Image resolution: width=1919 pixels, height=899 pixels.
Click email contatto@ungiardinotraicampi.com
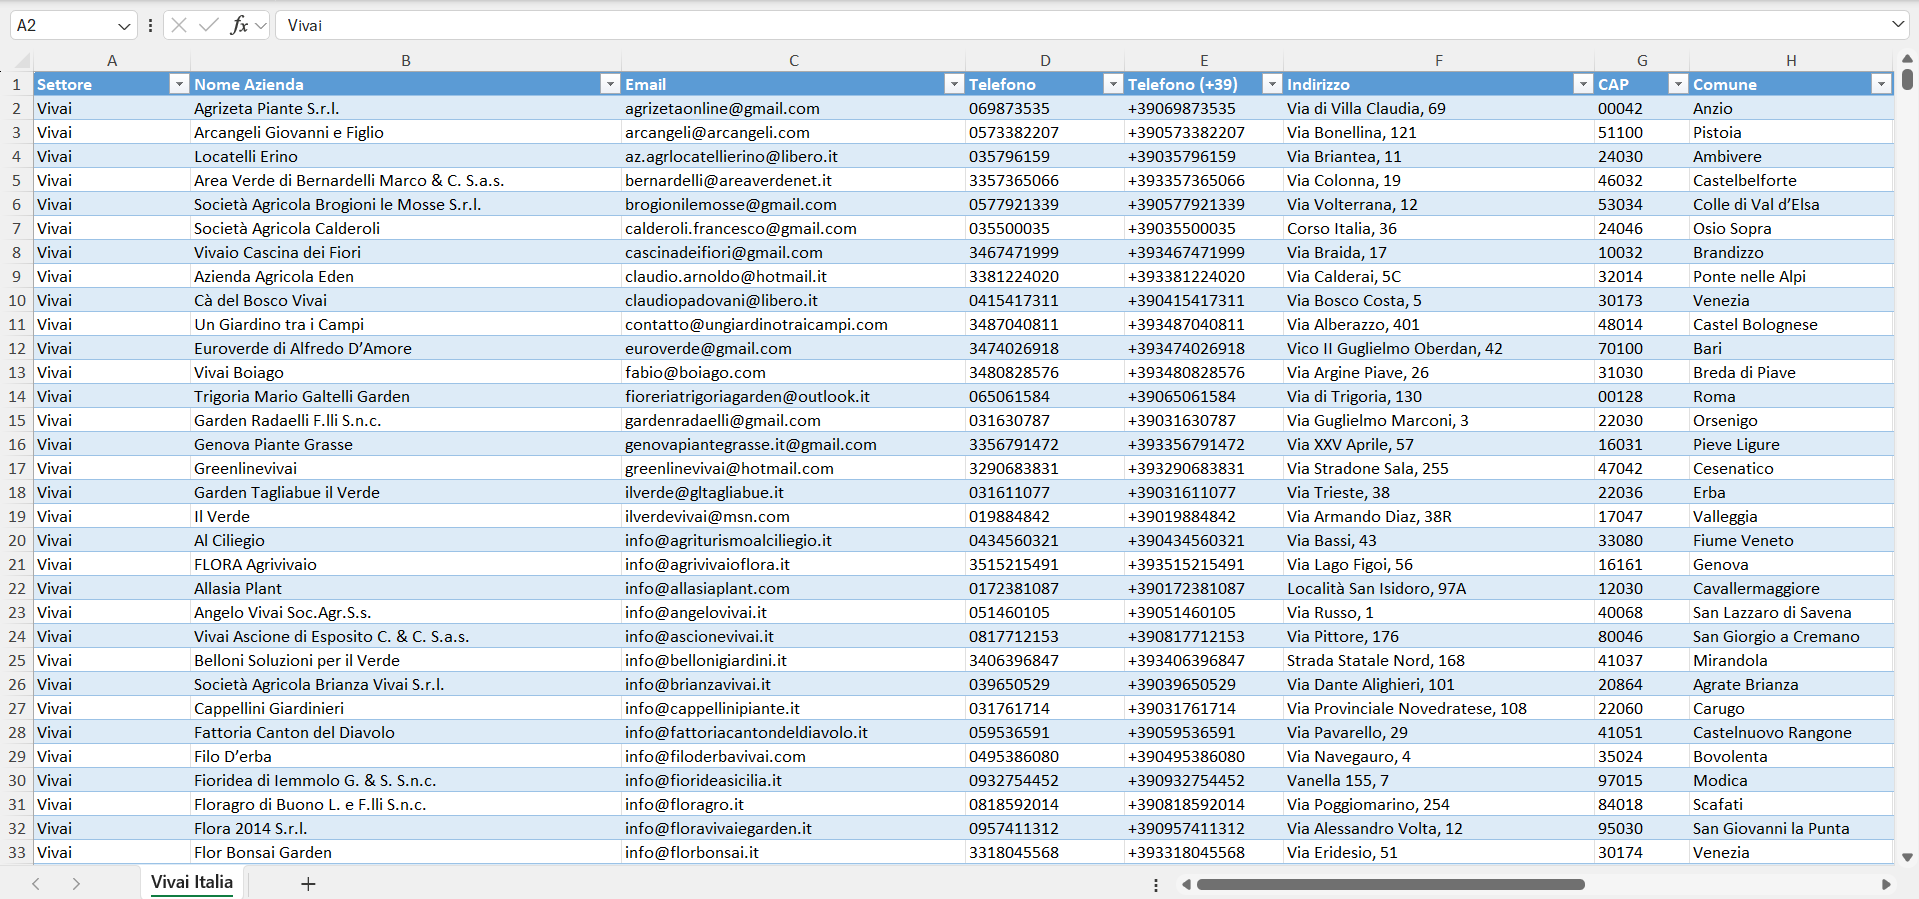pyautogui.click(x=794, y=324)
